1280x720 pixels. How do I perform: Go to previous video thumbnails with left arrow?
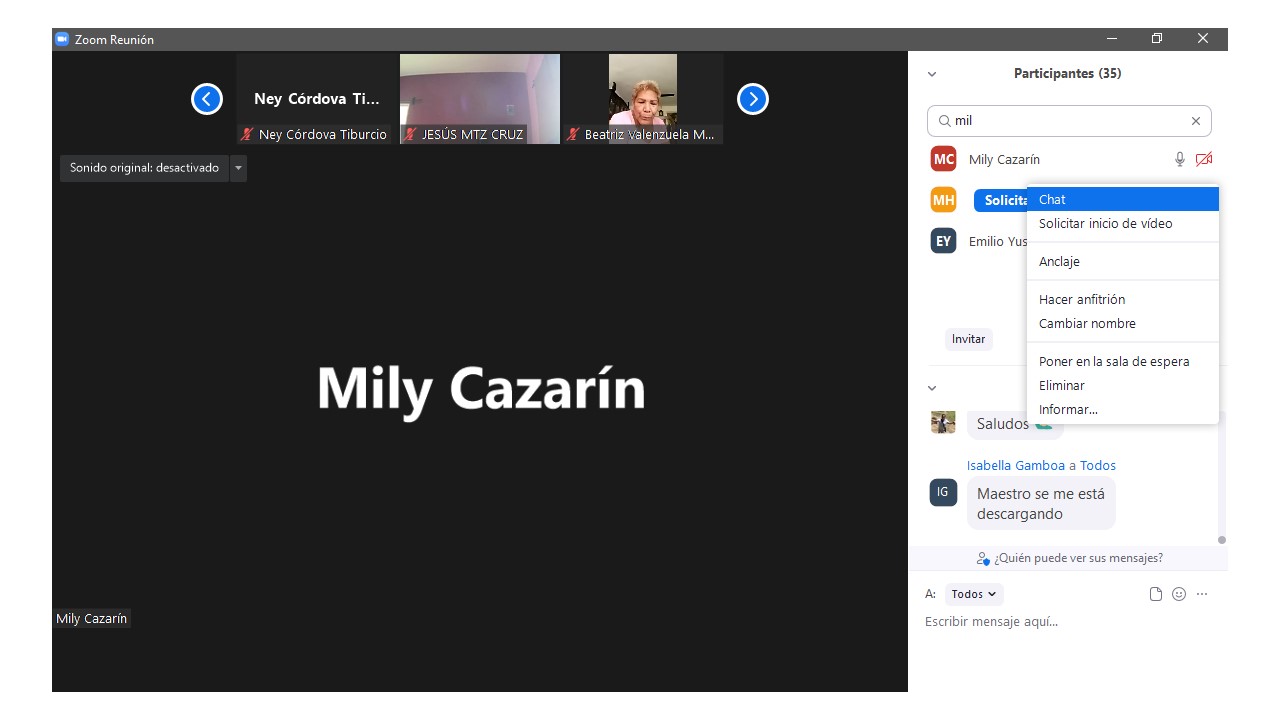pos(207,99)
